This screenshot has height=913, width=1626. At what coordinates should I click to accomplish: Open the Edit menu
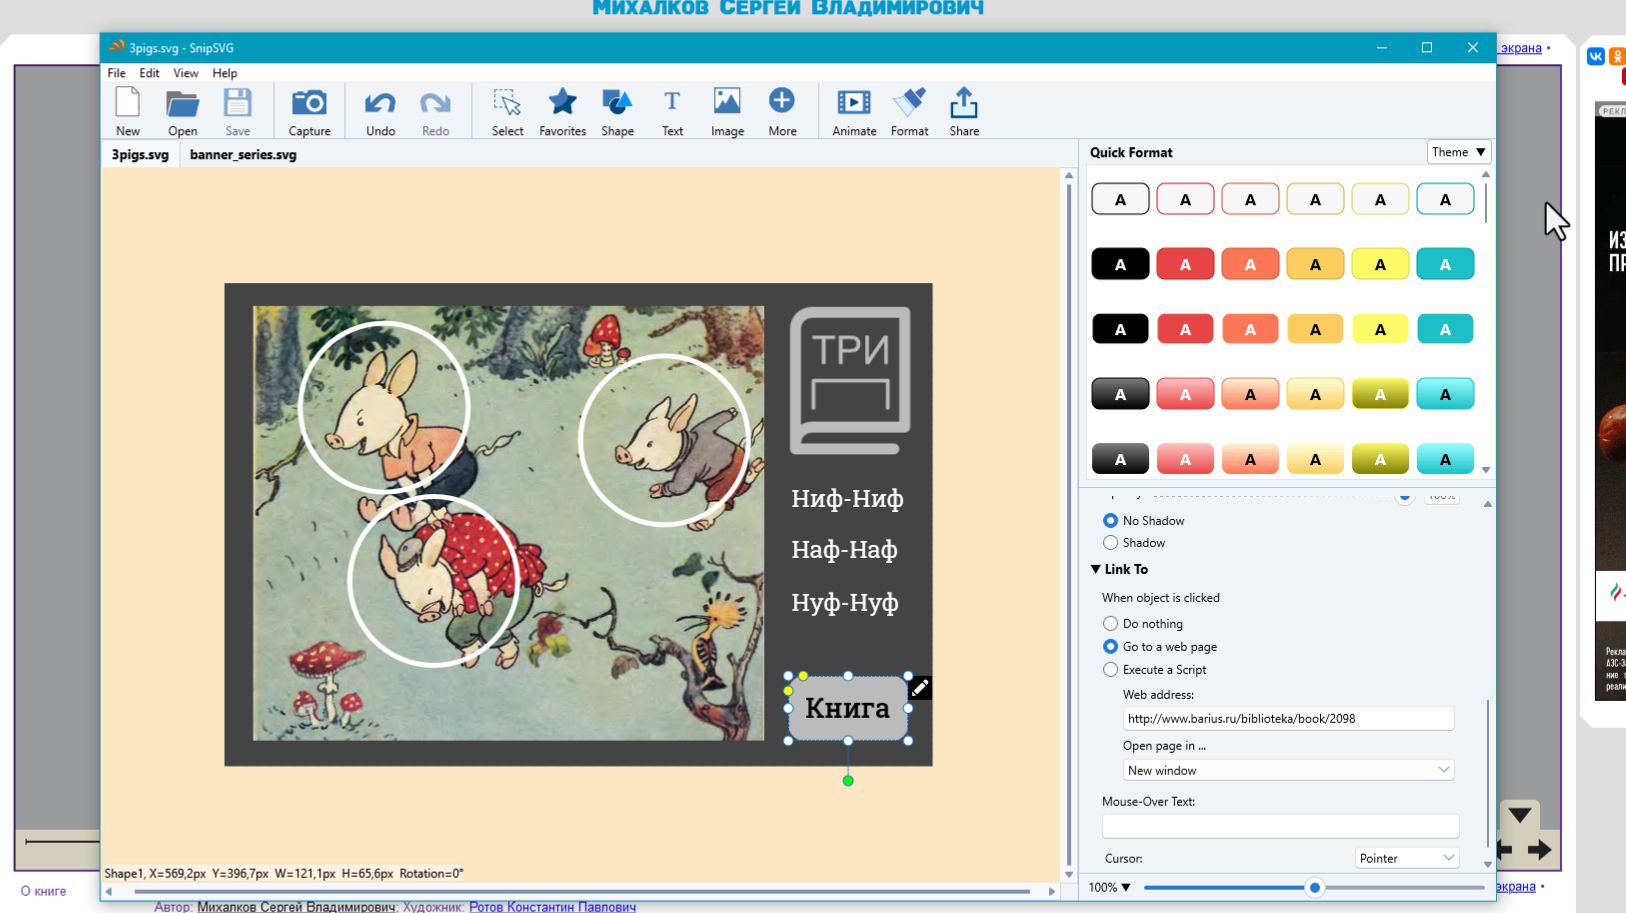pos(149,73)
